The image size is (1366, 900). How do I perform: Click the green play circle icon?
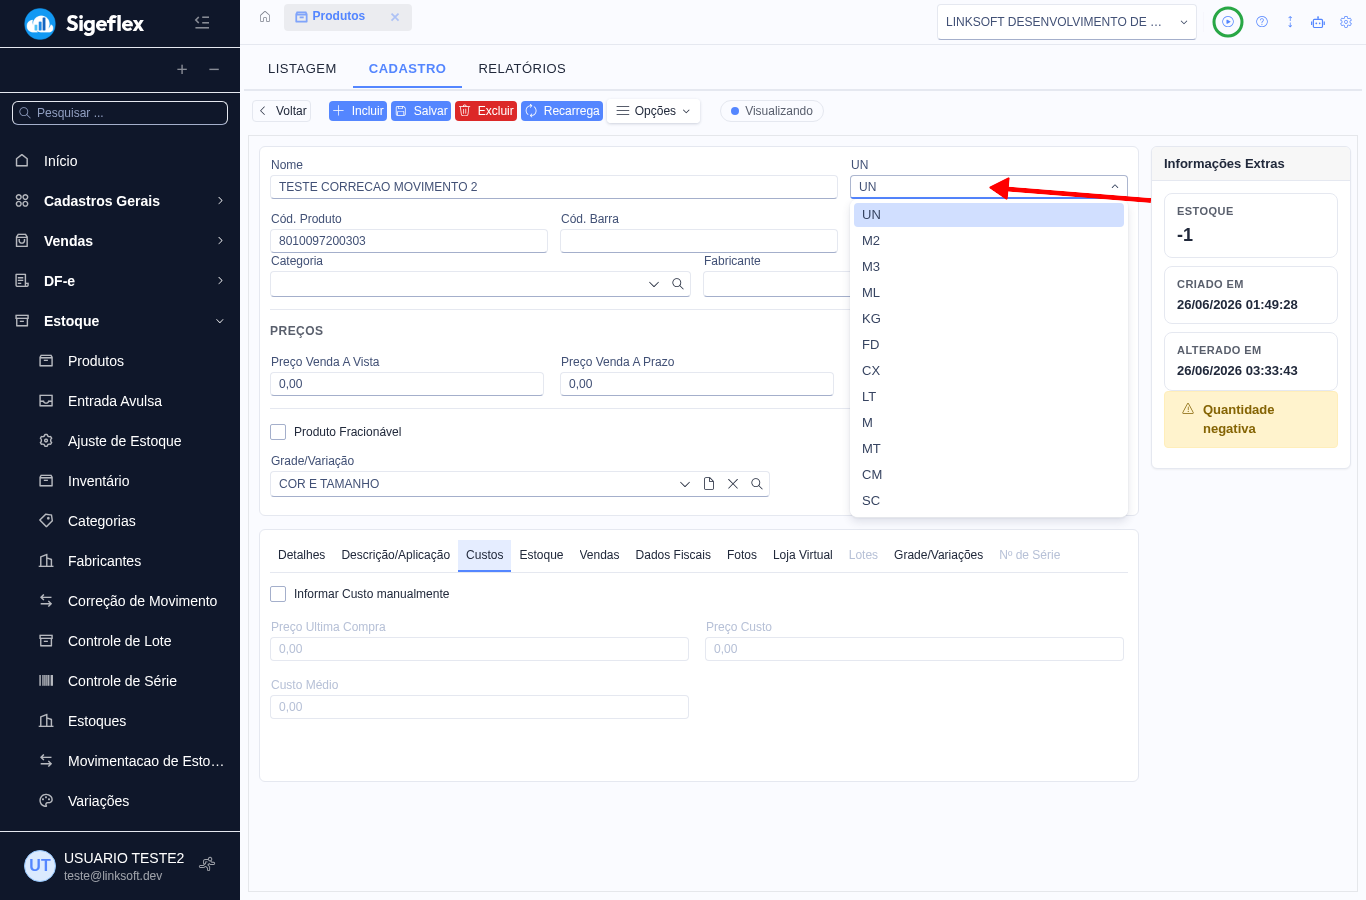[1228, 22]
